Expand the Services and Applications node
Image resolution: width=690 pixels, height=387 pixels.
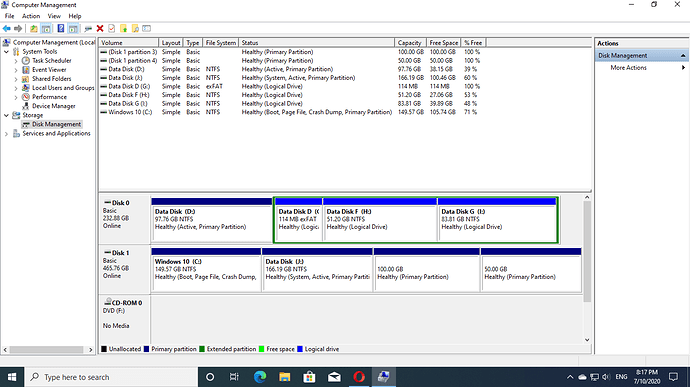coord(6,134)
